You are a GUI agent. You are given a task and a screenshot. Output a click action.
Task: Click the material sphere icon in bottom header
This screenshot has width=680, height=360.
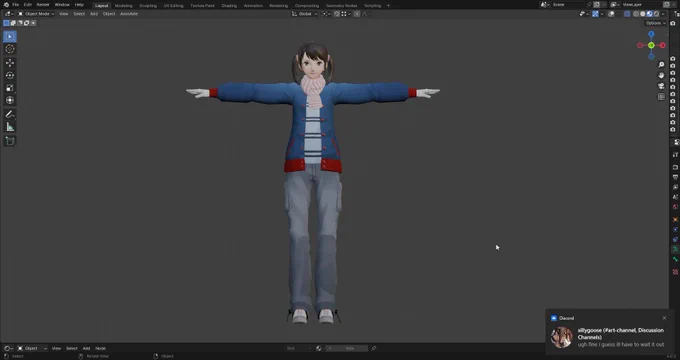click(x=319, y=348)
